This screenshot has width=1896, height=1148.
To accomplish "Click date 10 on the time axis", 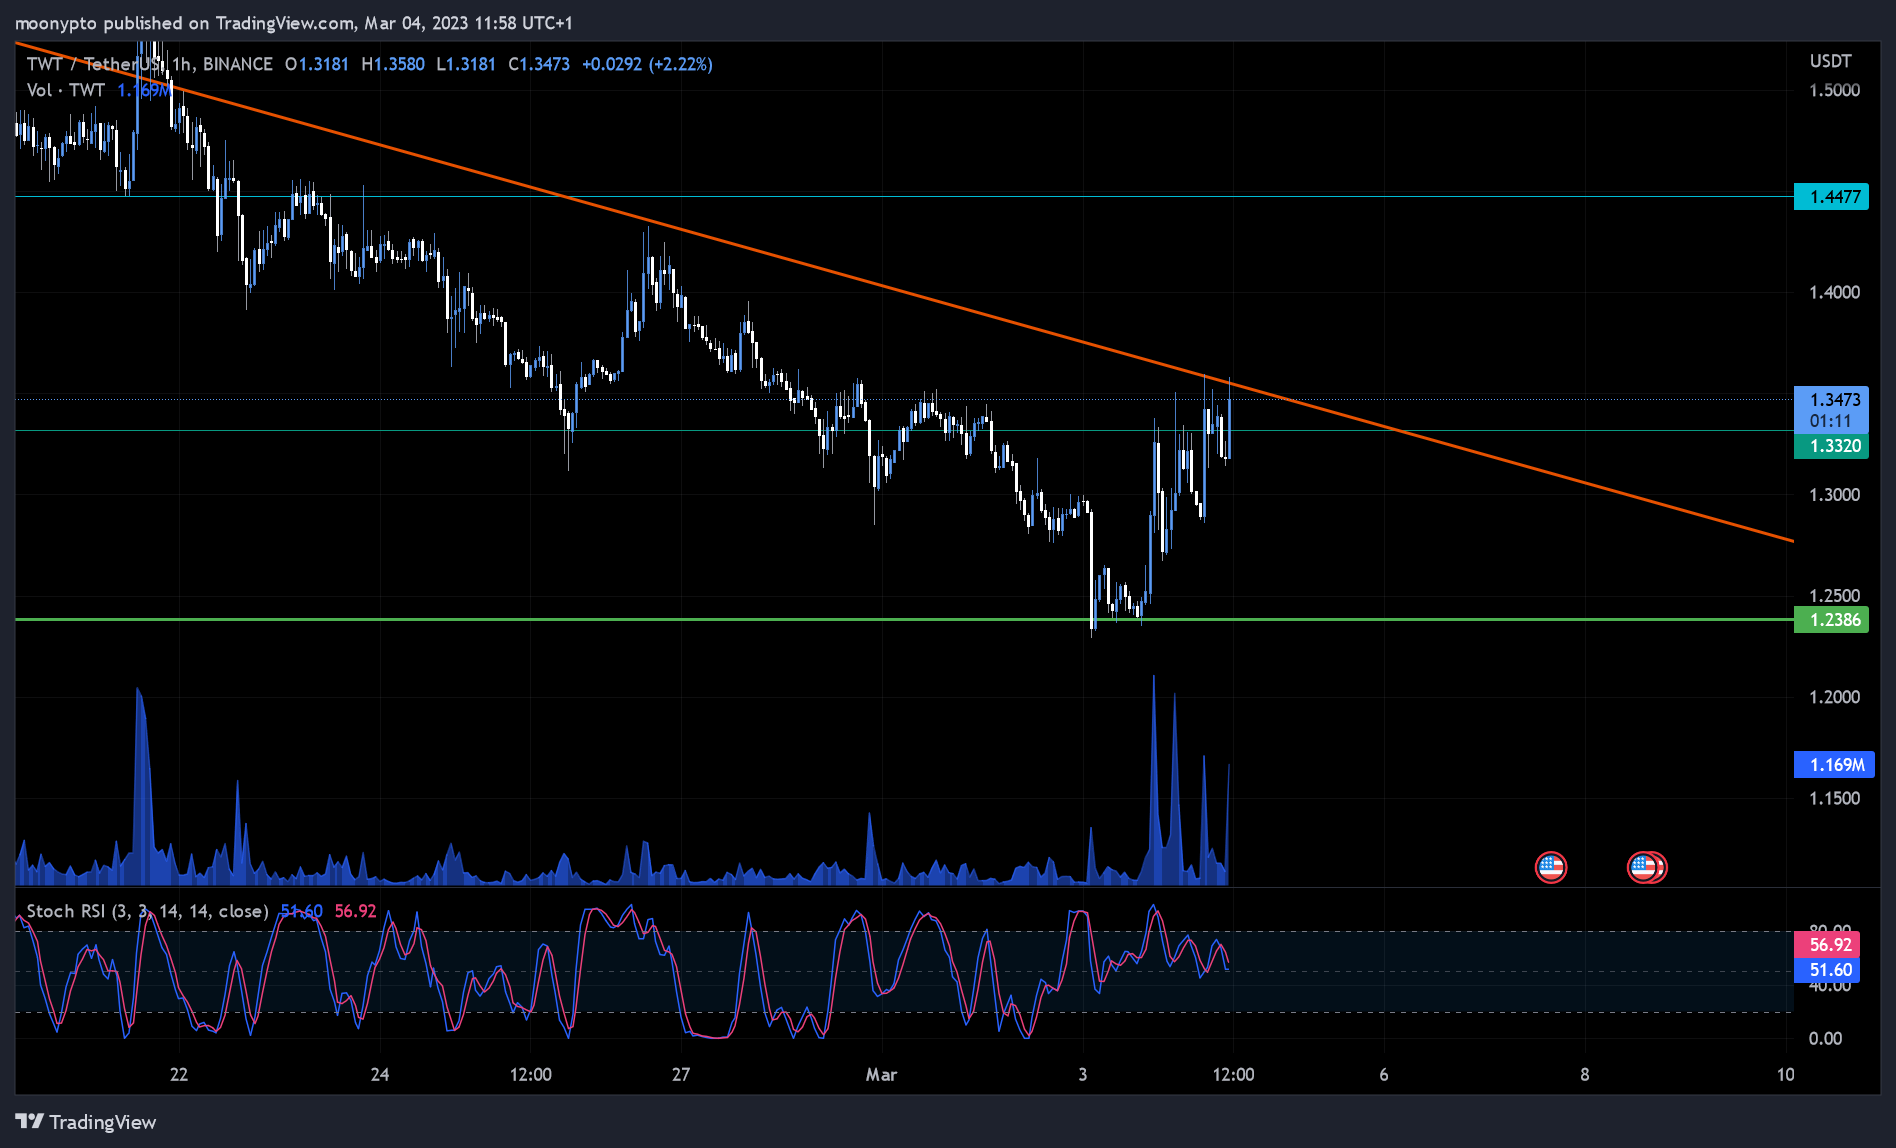I will point(1785,1075).
